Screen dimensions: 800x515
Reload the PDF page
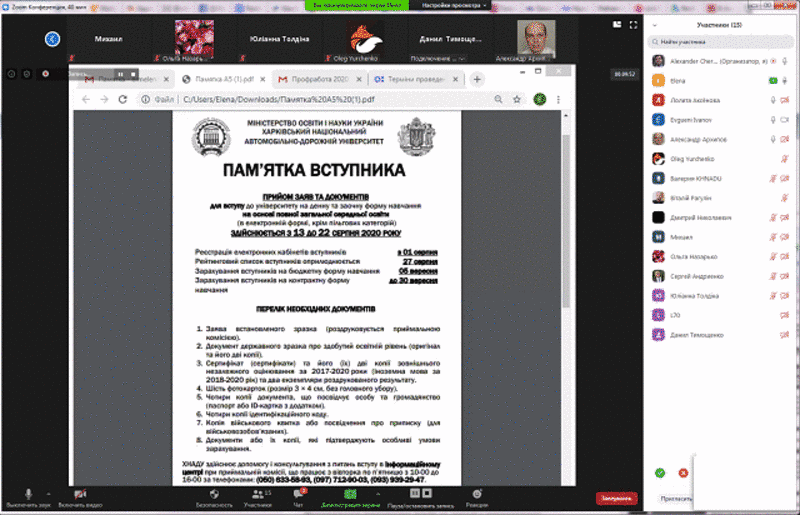coord(123,100)
